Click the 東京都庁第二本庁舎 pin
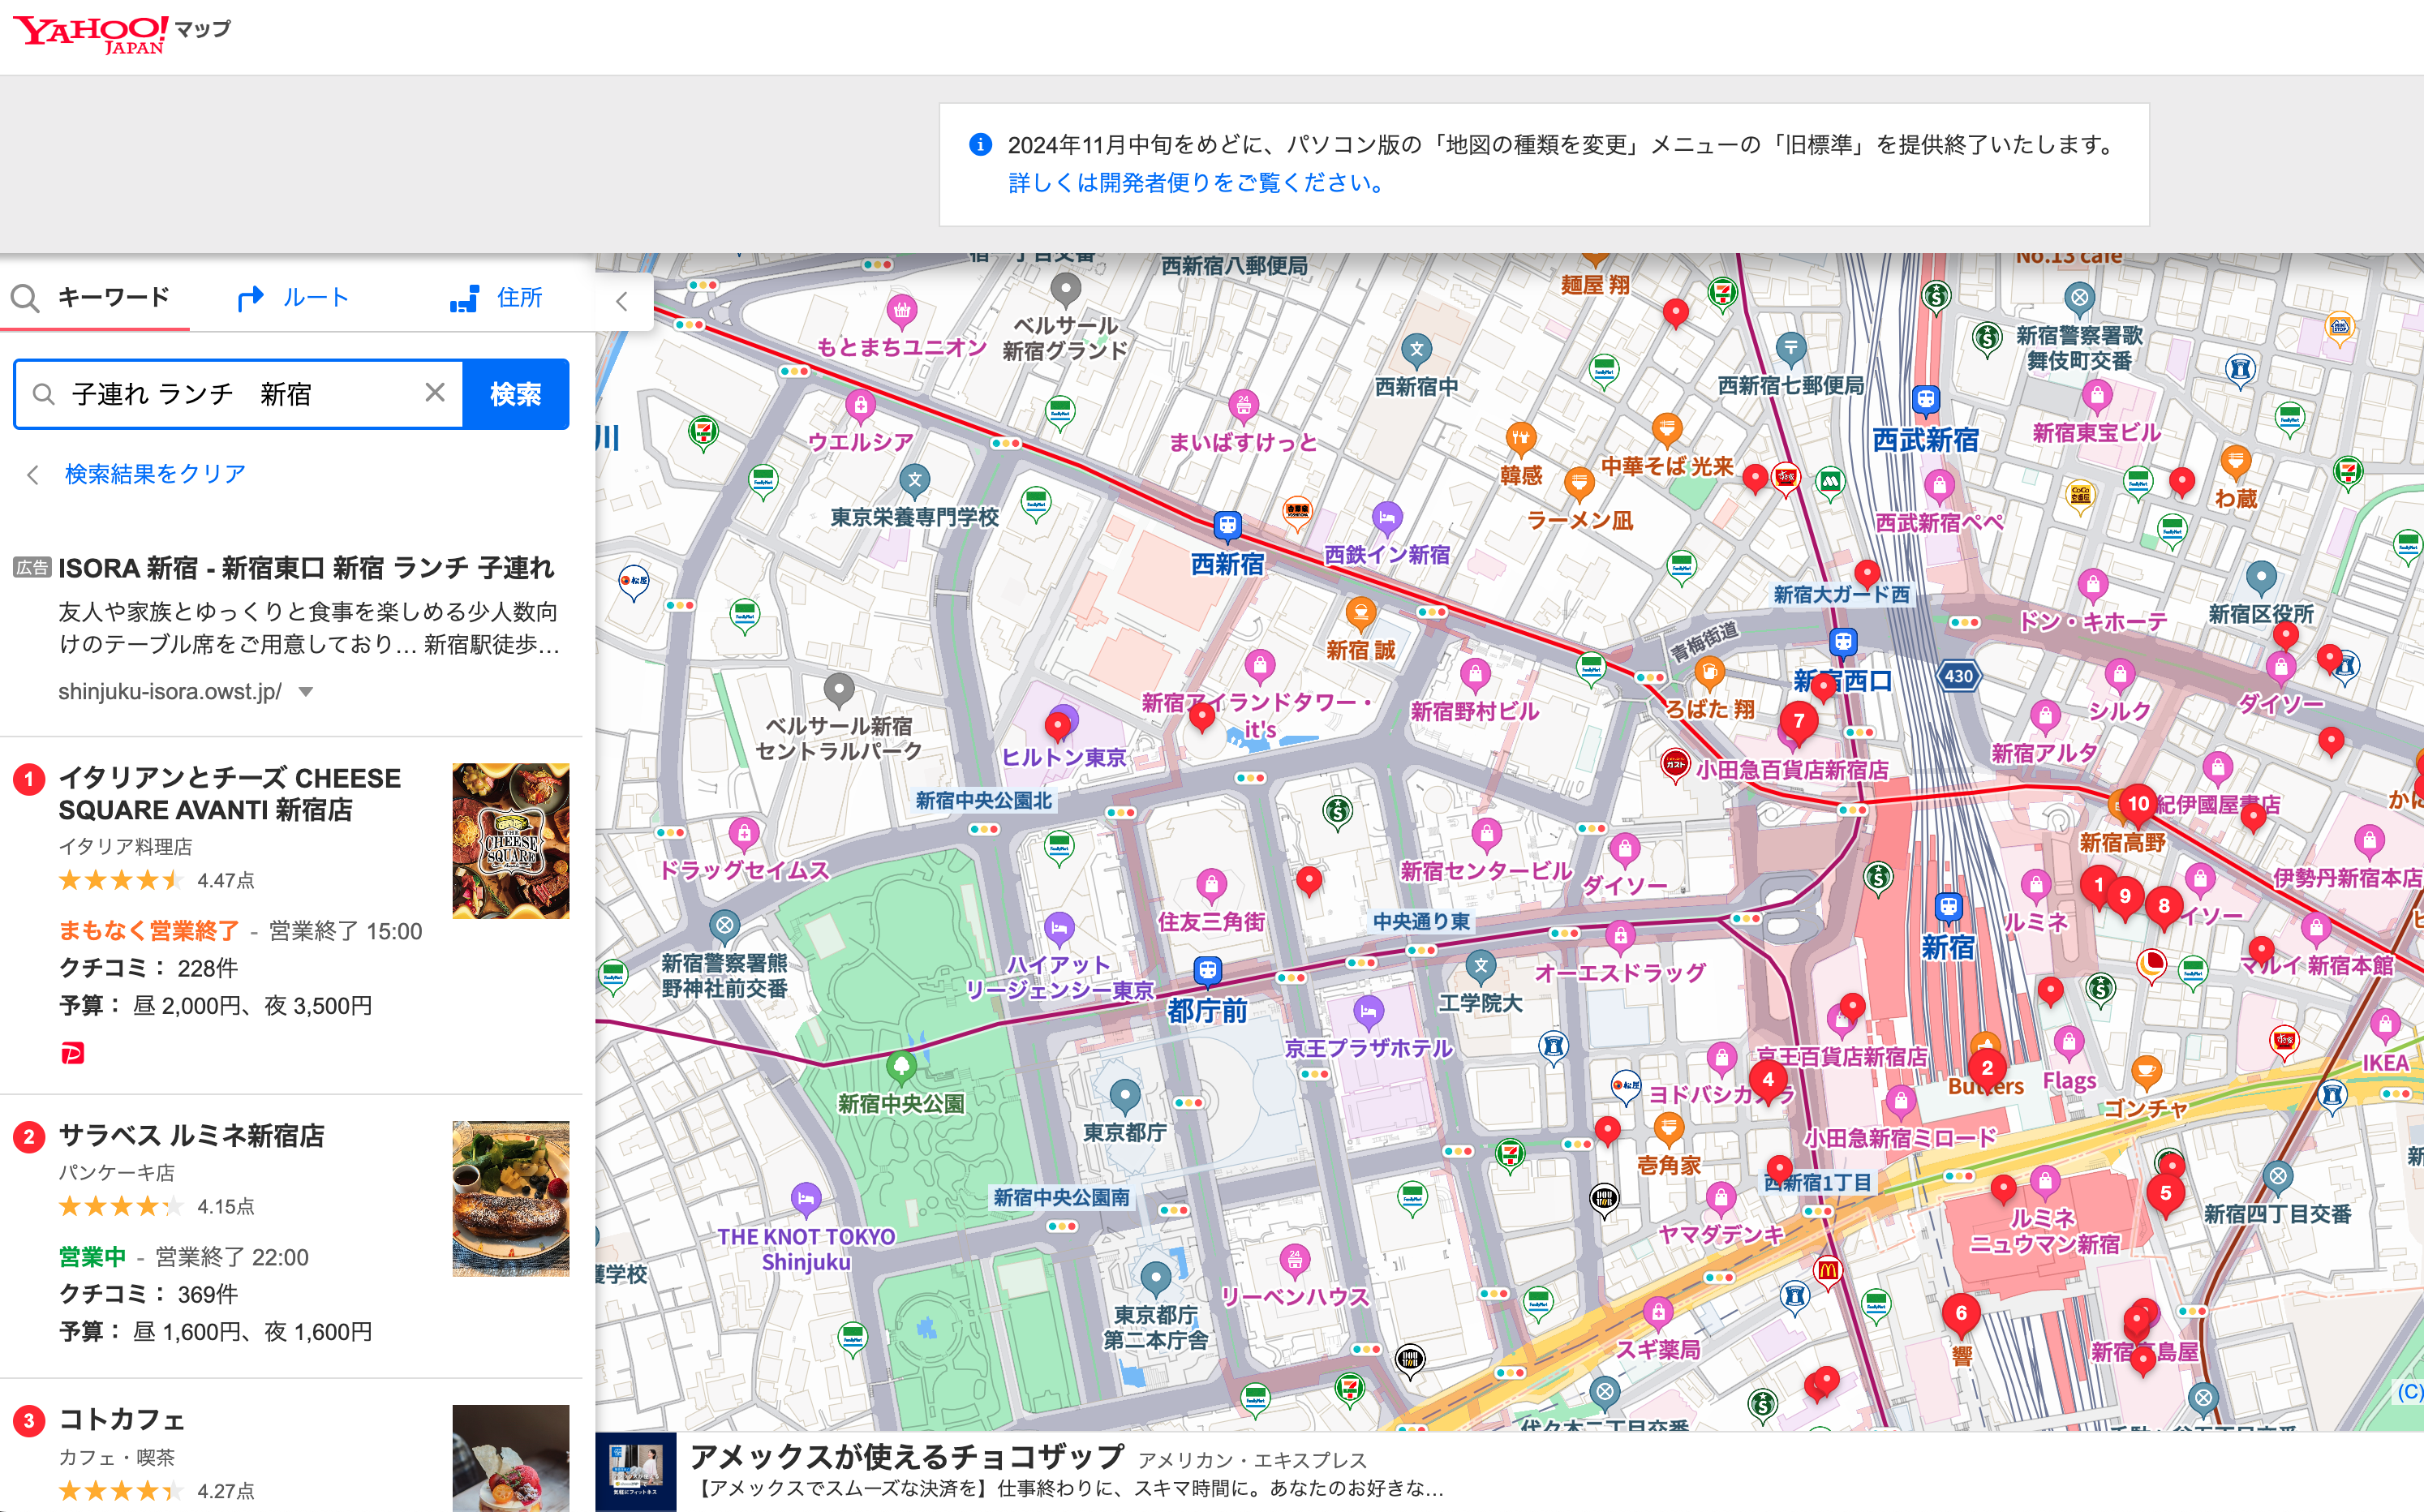Image resolution: width=2424 pixels, height=1512 pixels. click(x=1156, y=1278)
